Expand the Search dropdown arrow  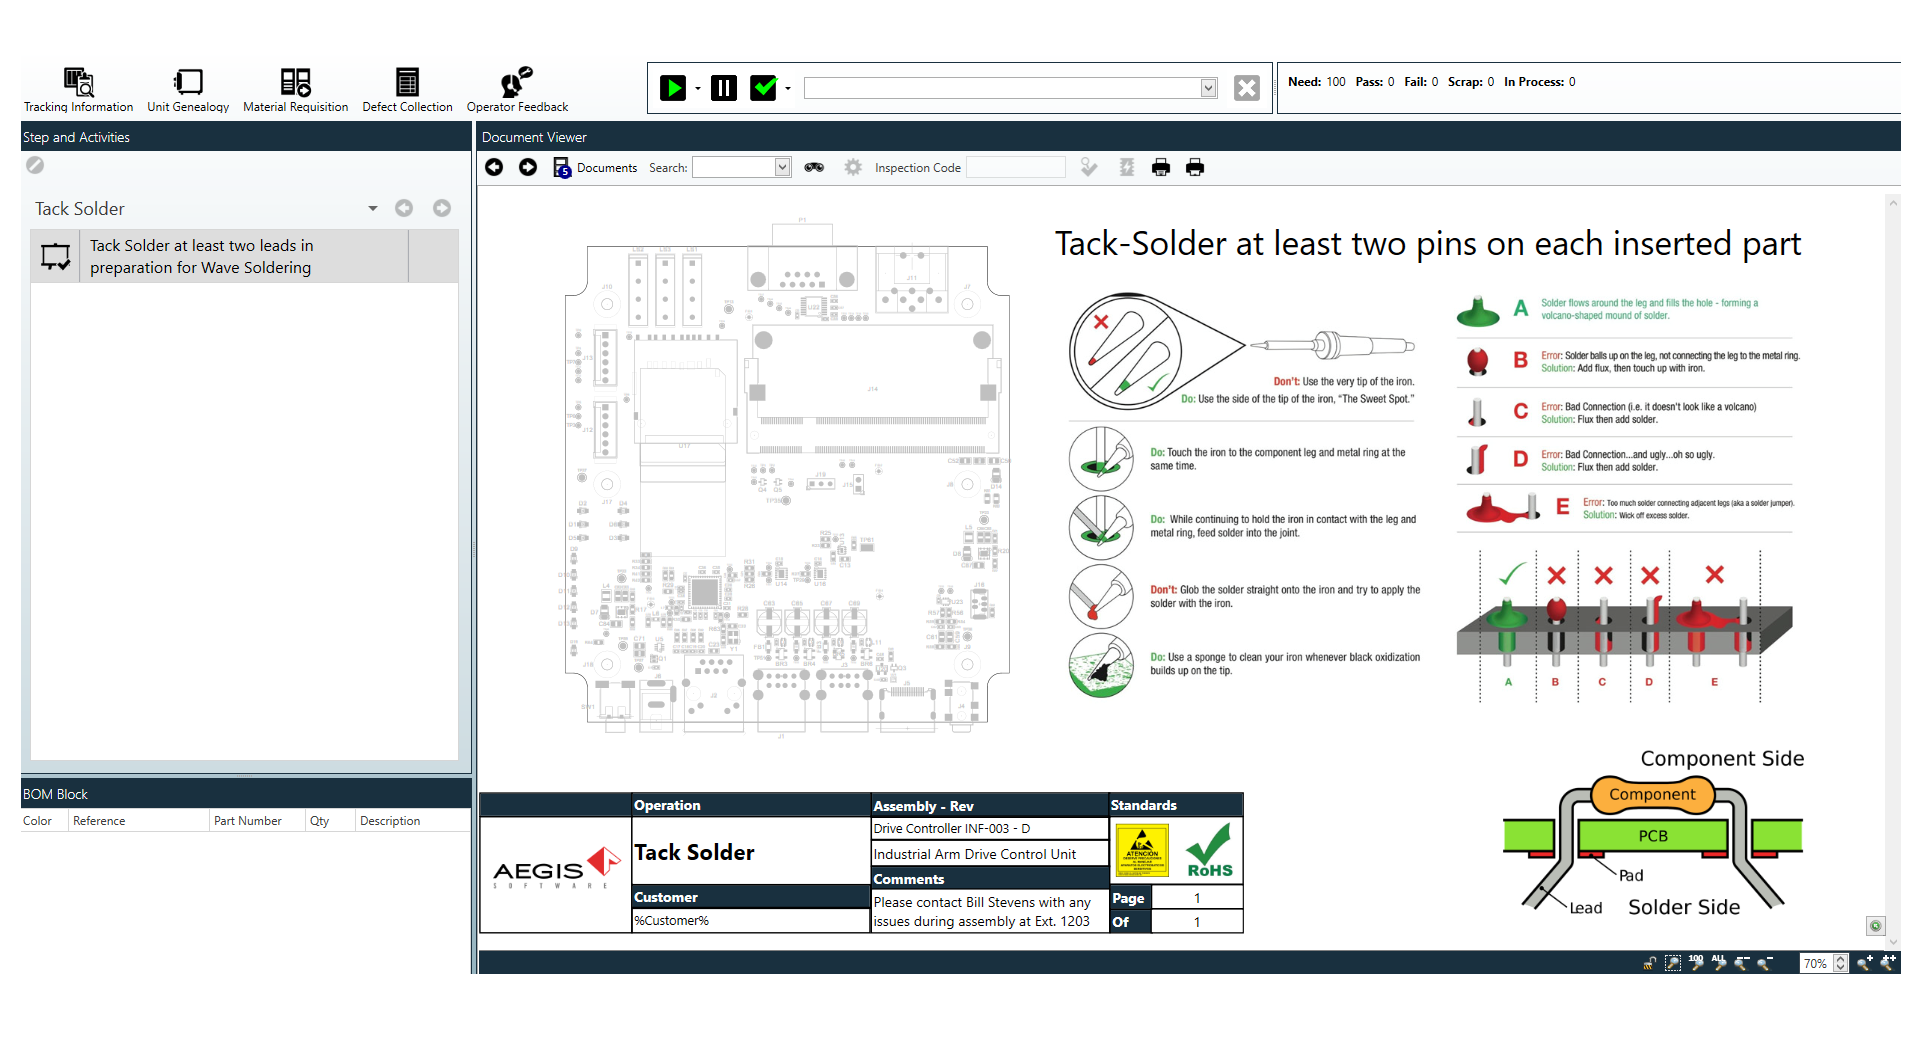[783, 167]
